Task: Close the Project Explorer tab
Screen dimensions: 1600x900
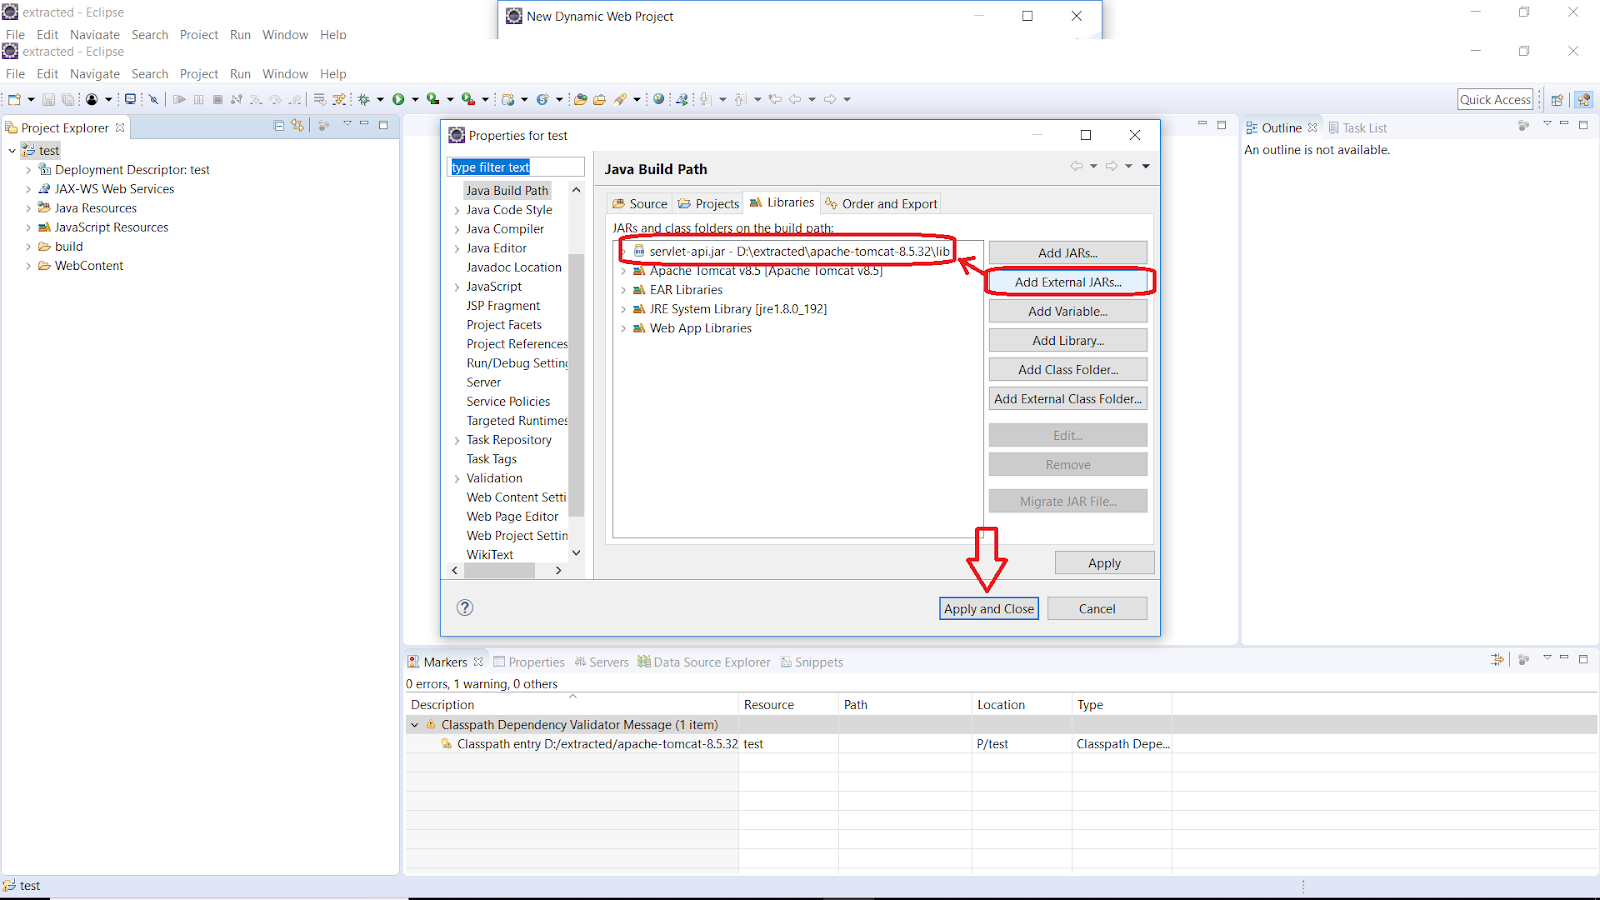Action: 120,127
